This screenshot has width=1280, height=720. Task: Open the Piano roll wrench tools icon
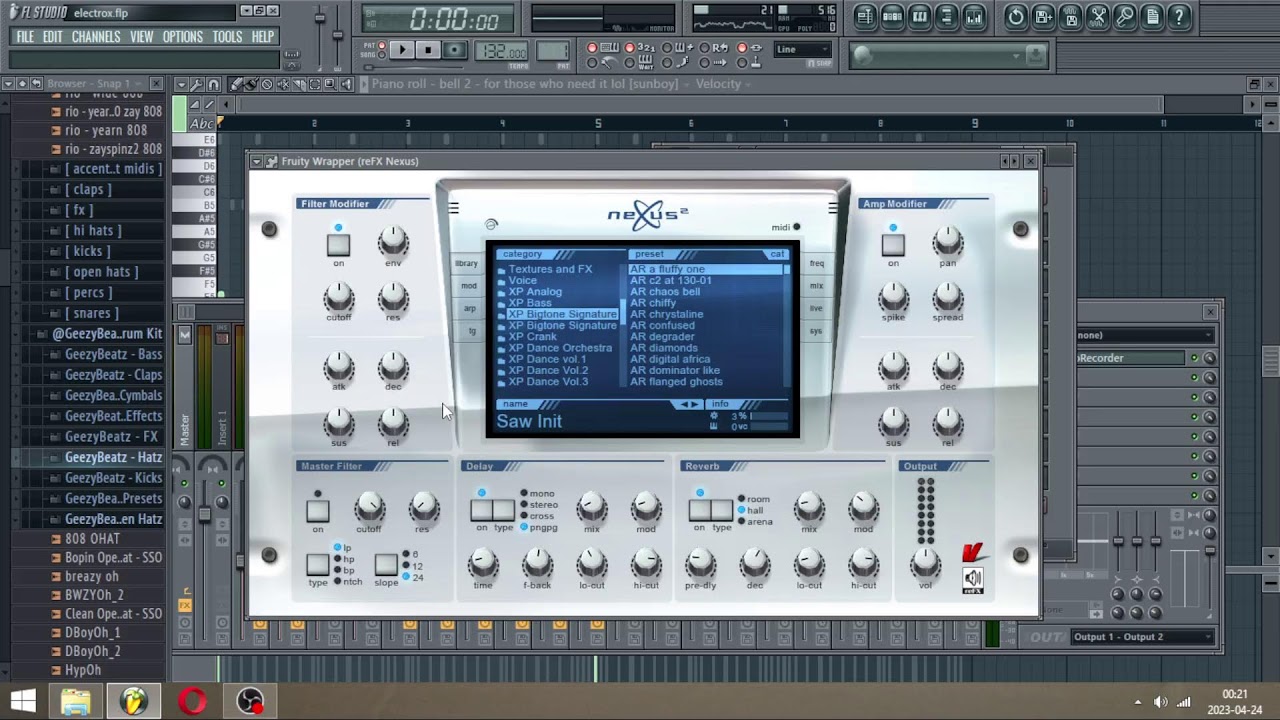(x=198, y=84)
